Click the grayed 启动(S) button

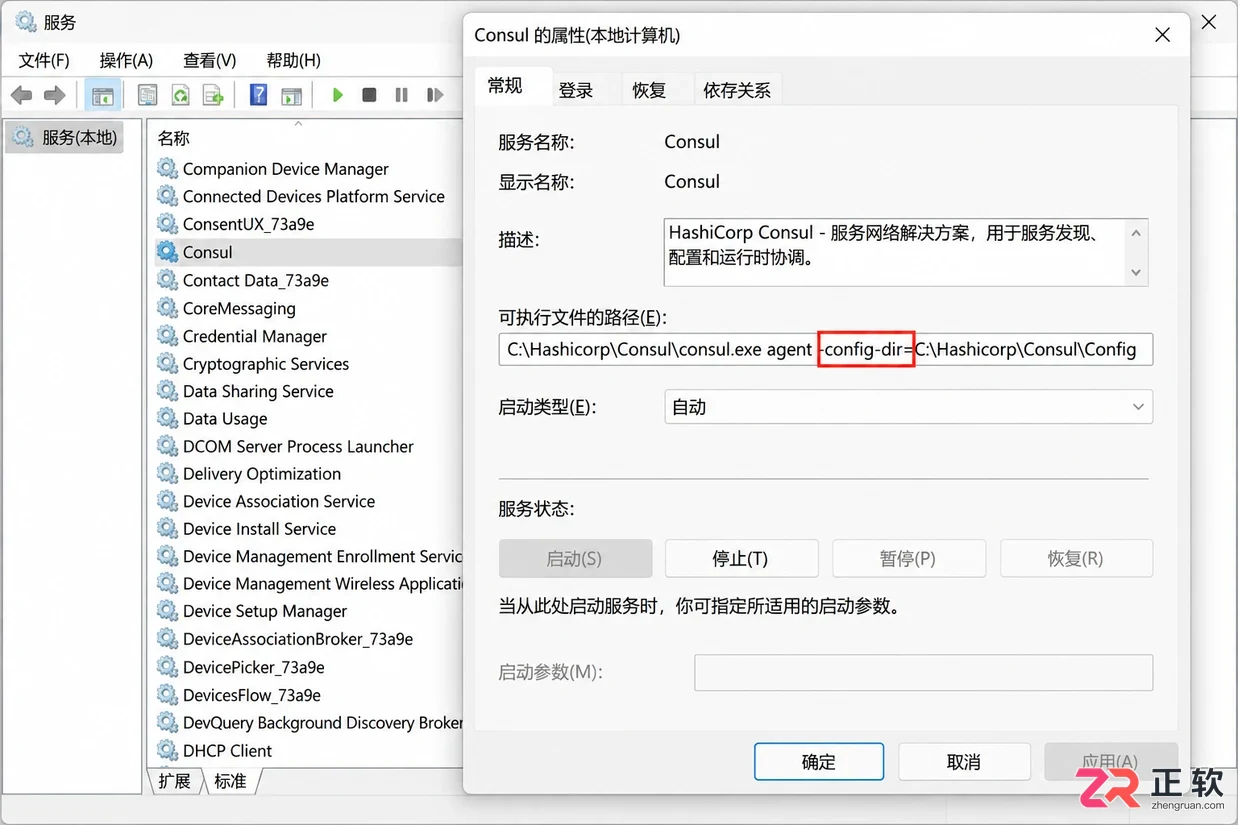[575, 558]
